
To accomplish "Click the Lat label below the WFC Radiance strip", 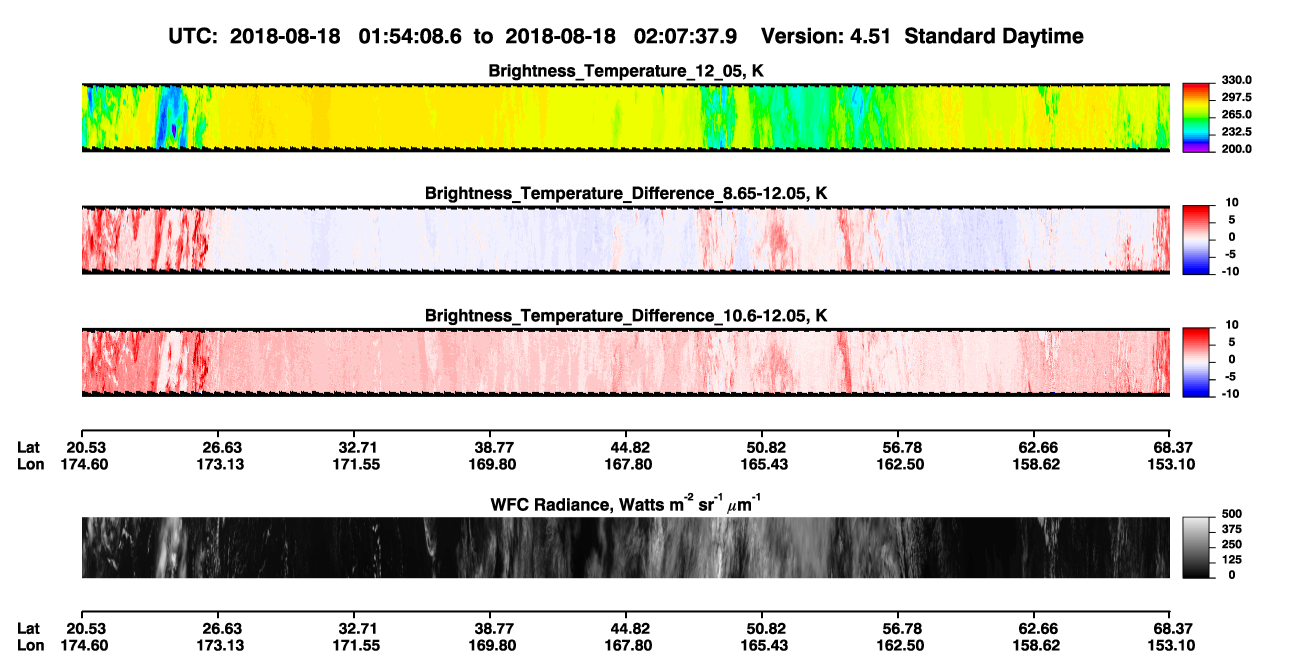I will tap(28, 629).
